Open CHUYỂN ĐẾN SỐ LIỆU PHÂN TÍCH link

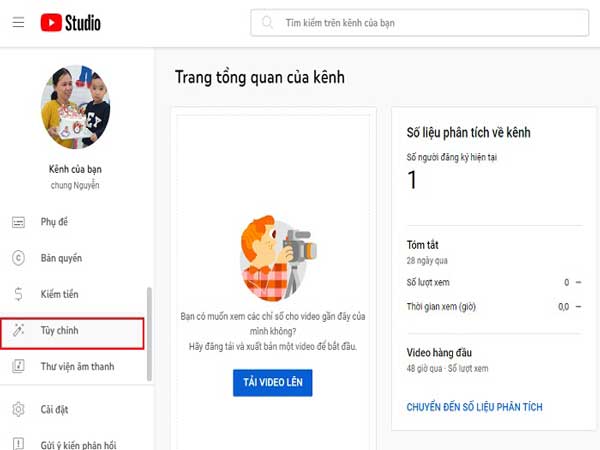click(x=474, y=407)
